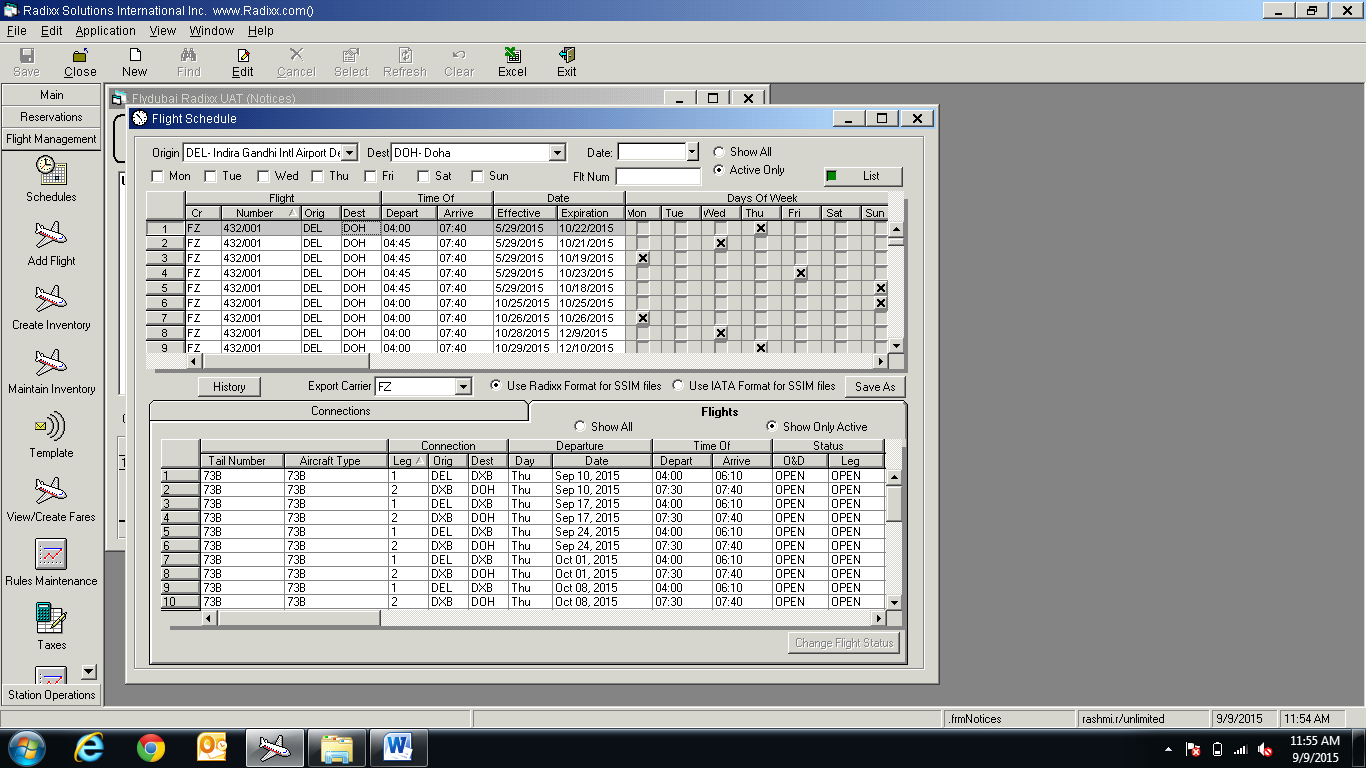
Task: Open the Taxes calculator icon
Action: coord(51,618)
